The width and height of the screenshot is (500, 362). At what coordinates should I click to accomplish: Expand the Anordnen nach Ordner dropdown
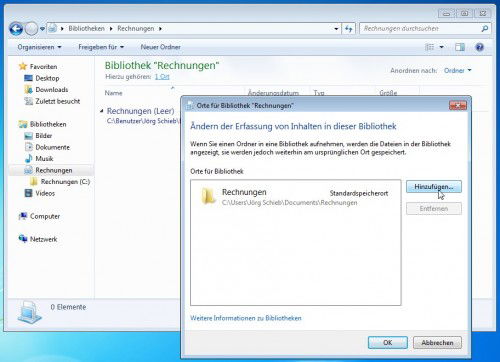457,70
